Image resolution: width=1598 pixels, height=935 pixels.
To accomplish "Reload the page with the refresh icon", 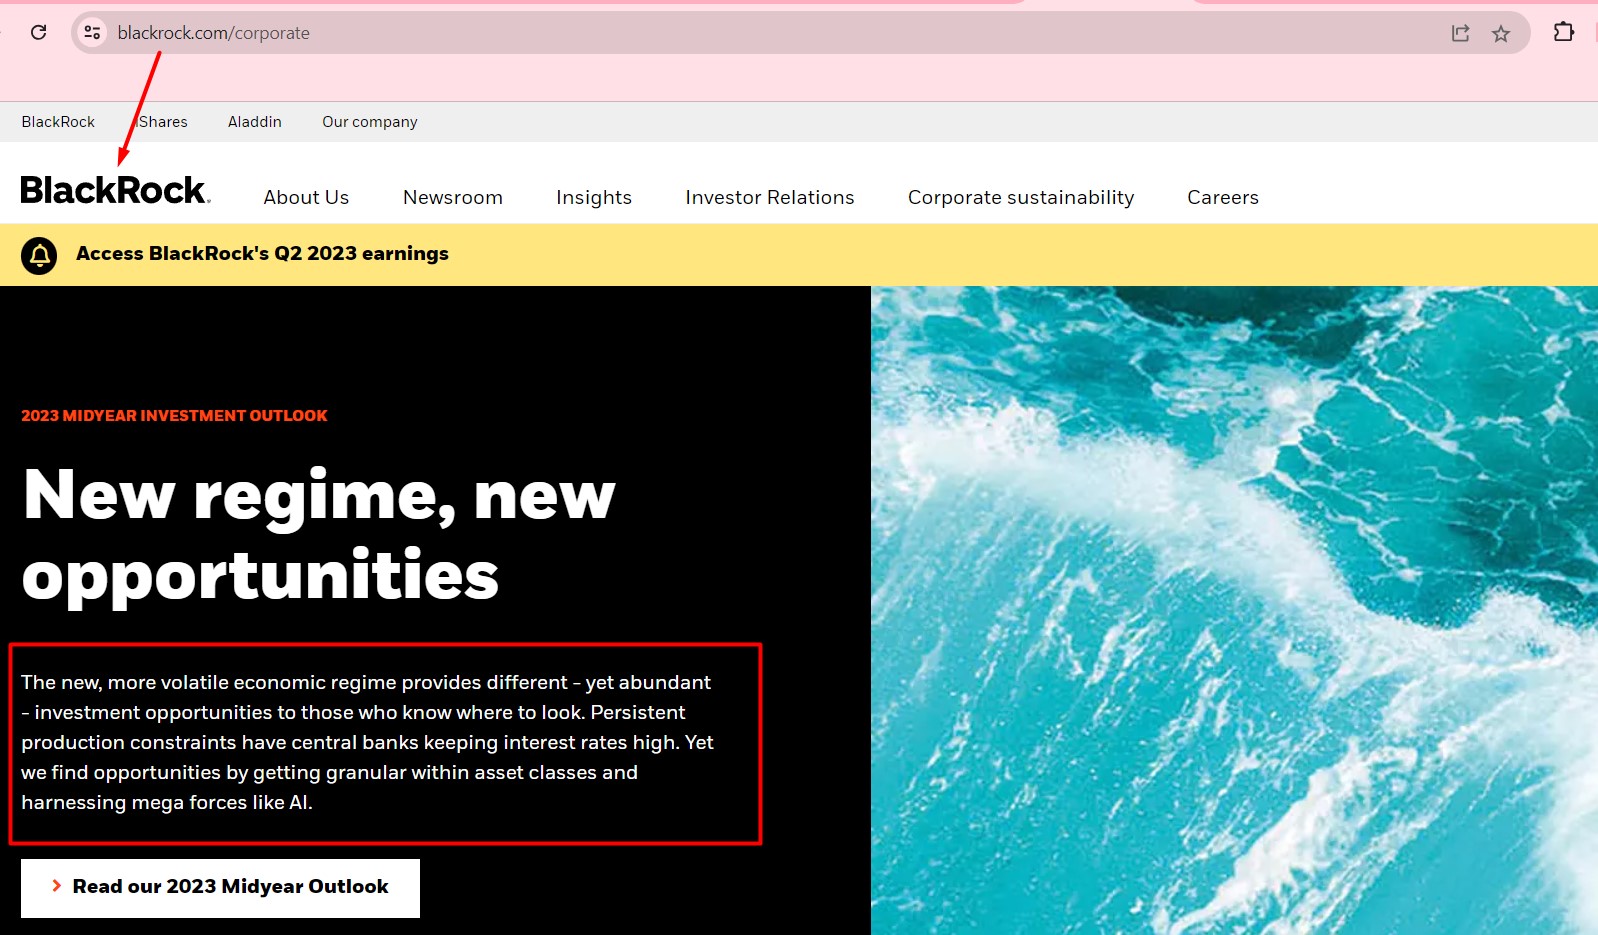I will pyautogui.click(x=38, y=32).
